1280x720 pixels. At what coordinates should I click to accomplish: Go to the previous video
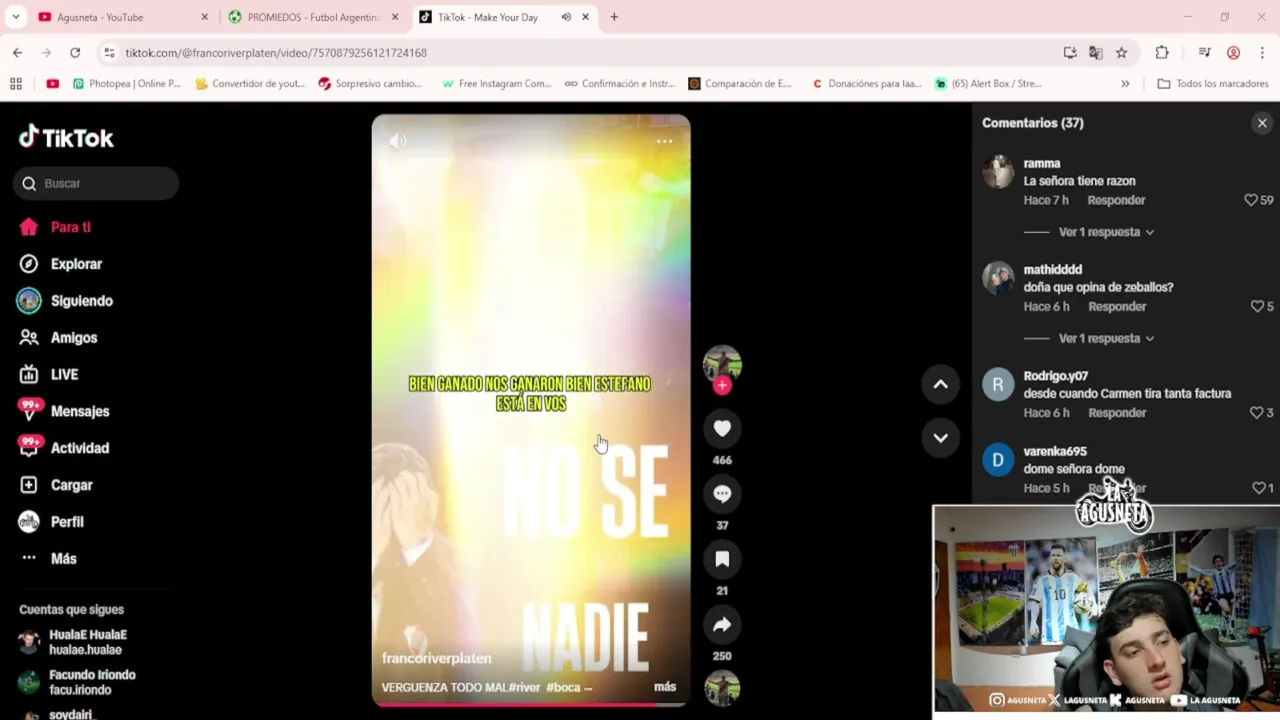(x=940, y=384)
